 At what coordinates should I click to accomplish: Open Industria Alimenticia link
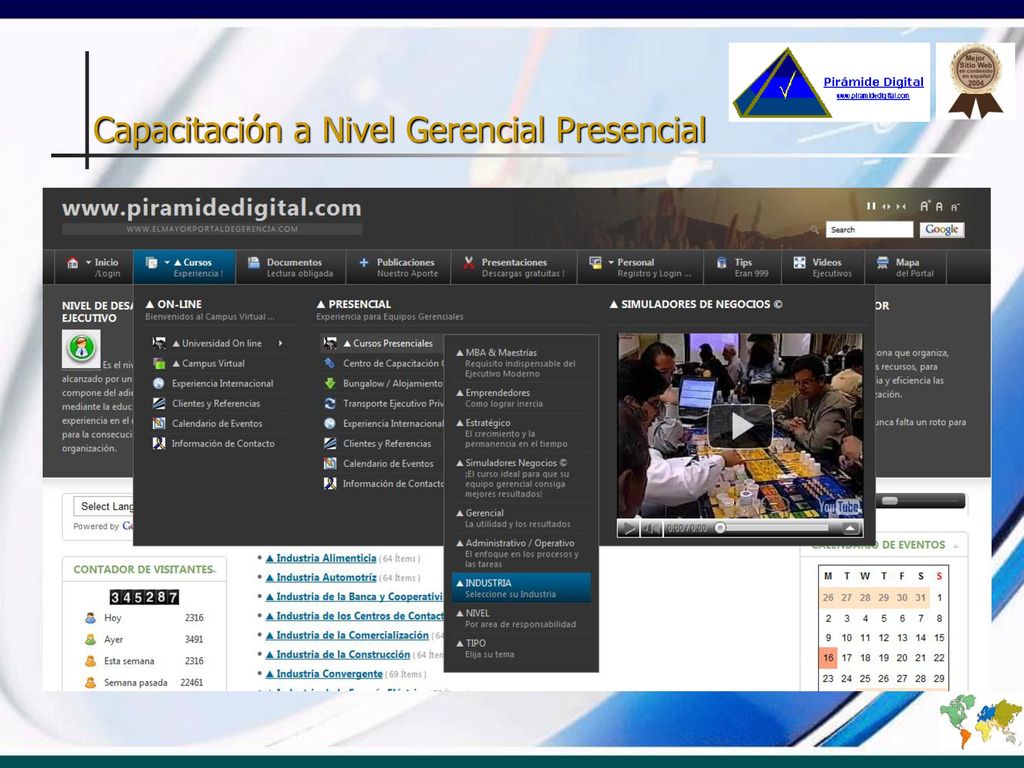point(321,558)
